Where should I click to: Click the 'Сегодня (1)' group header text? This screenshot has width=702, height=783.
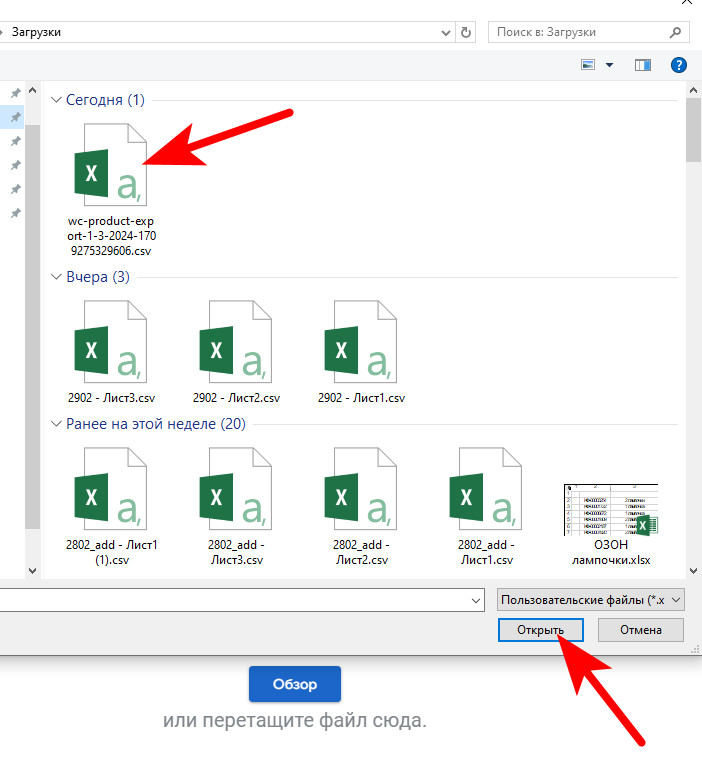click(x=105, y=100)
